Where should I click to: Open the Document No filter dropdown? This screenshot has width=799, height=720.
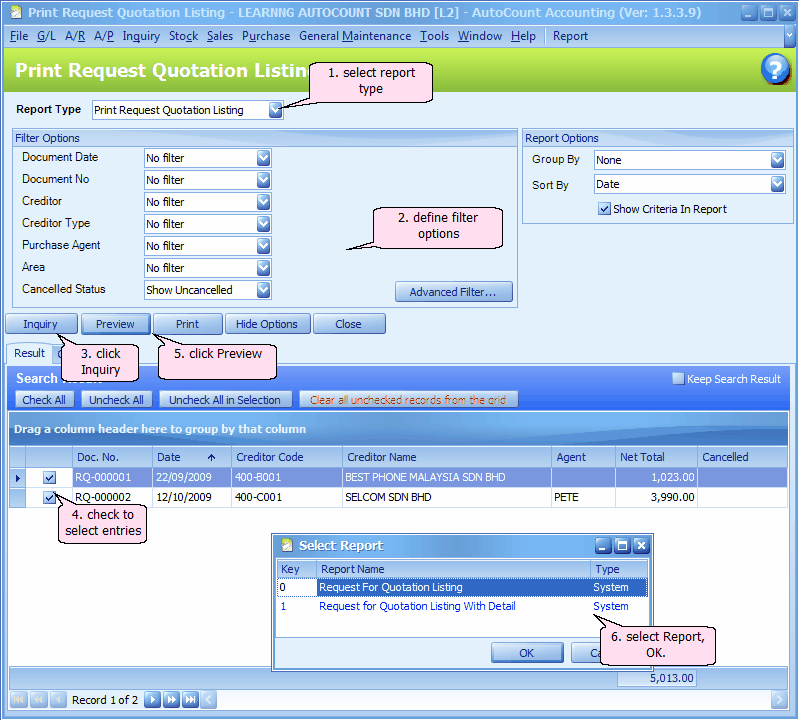coord(263,180)
